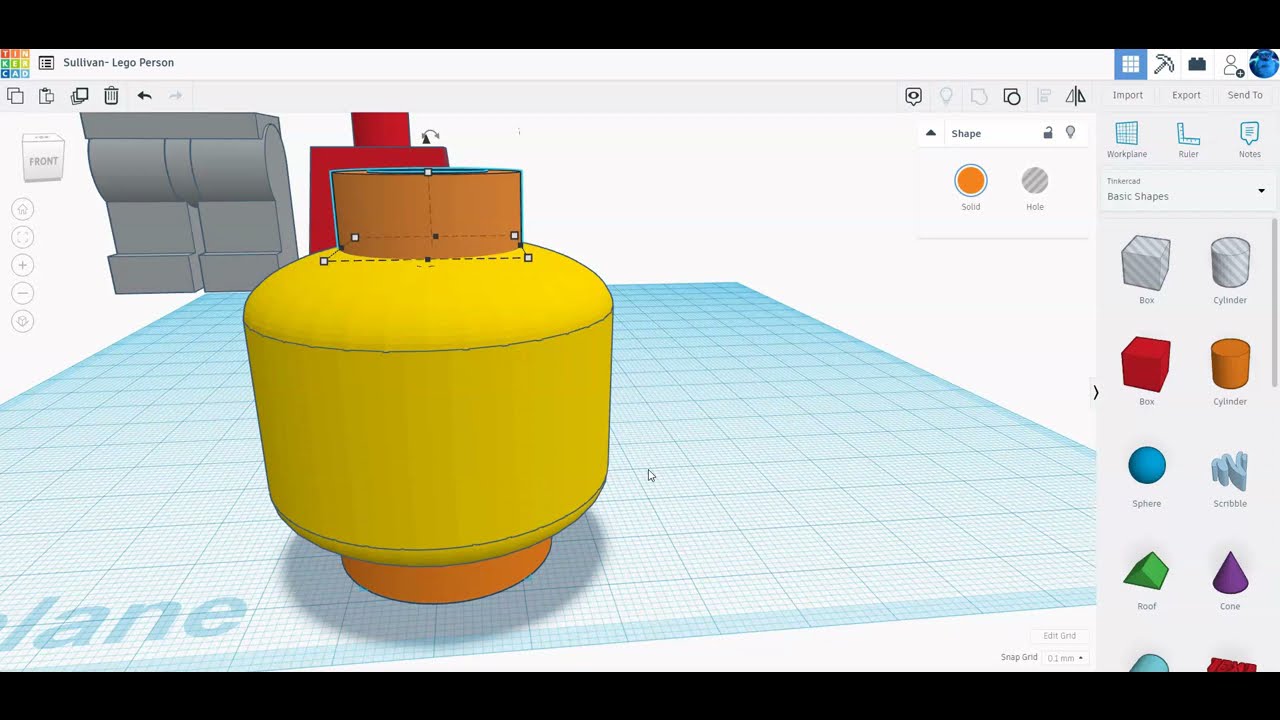Pick the blue Sphere shape
Viewport: 1280px width, 720px height.
tap(1147, 466)
